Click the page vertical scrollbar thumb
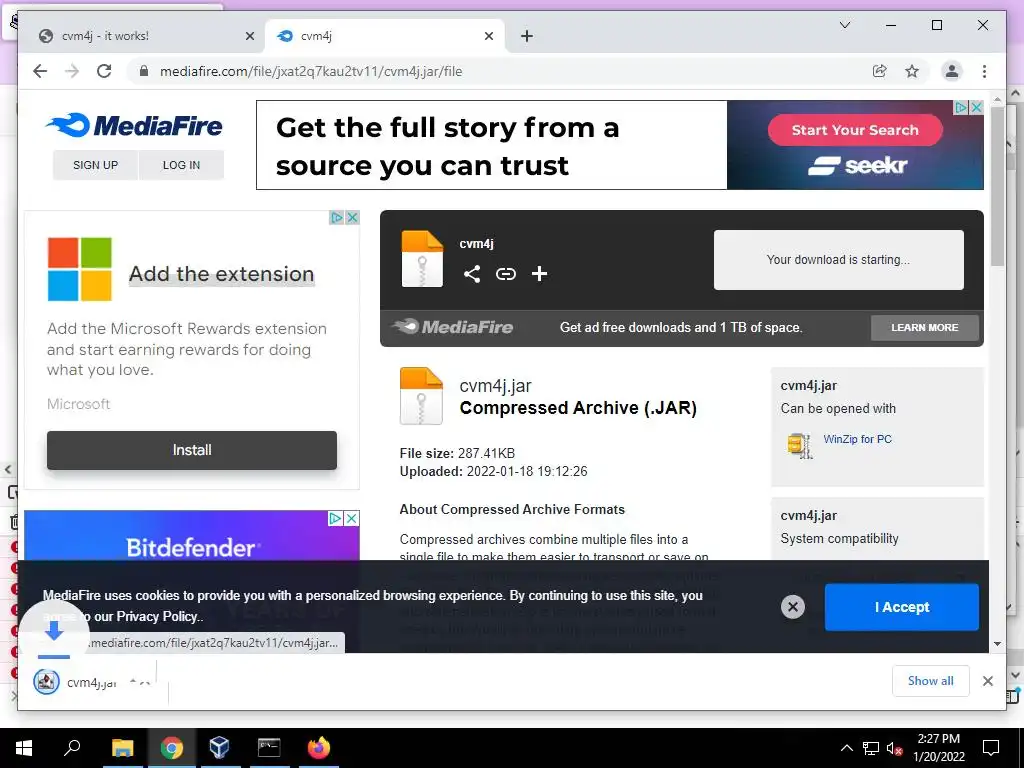This screenshot has width=1024, height=768. tap(997, 186)
